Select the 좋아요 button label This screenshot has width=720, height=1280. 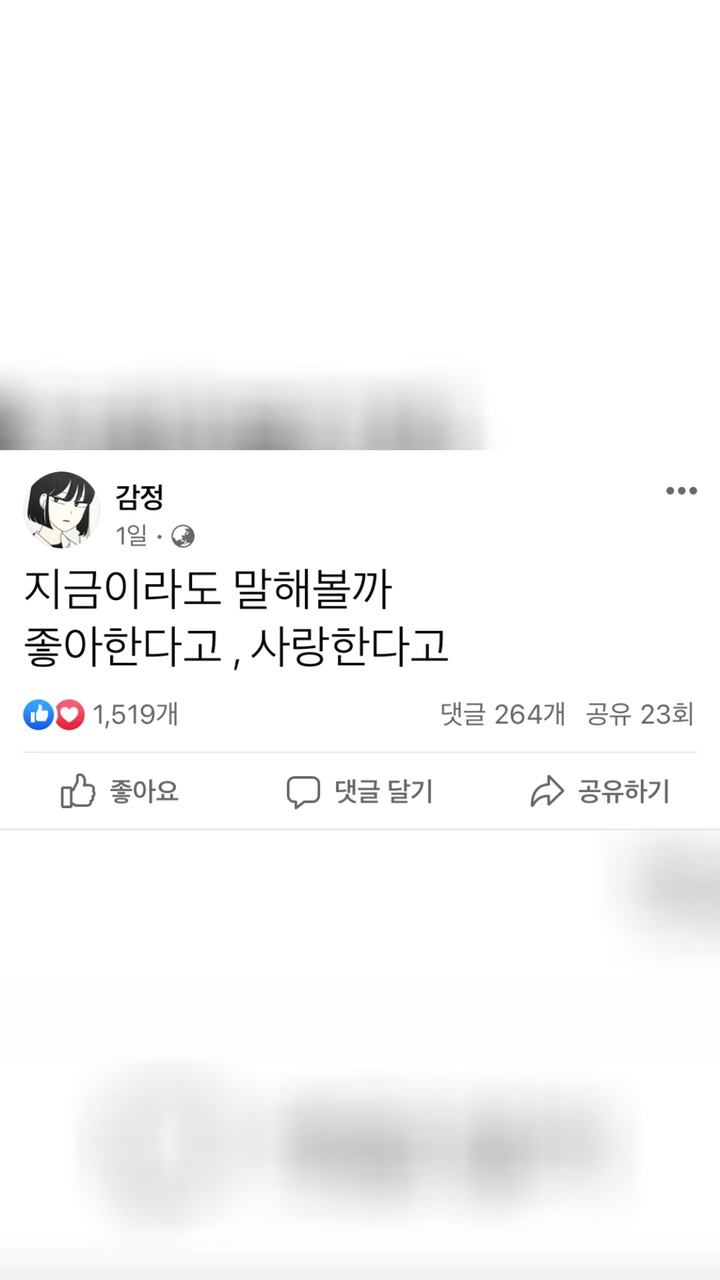(144, 792)
